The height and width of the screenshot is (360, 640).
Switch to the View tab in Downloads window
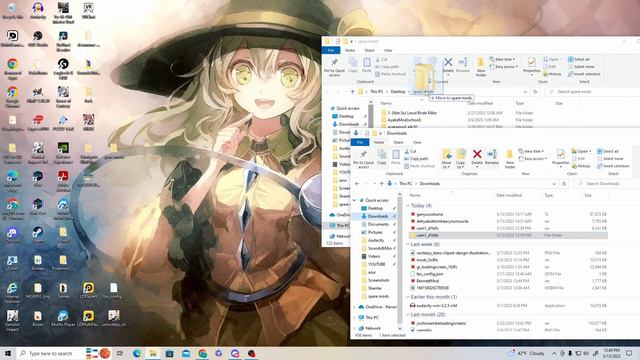tap(417, 142)
